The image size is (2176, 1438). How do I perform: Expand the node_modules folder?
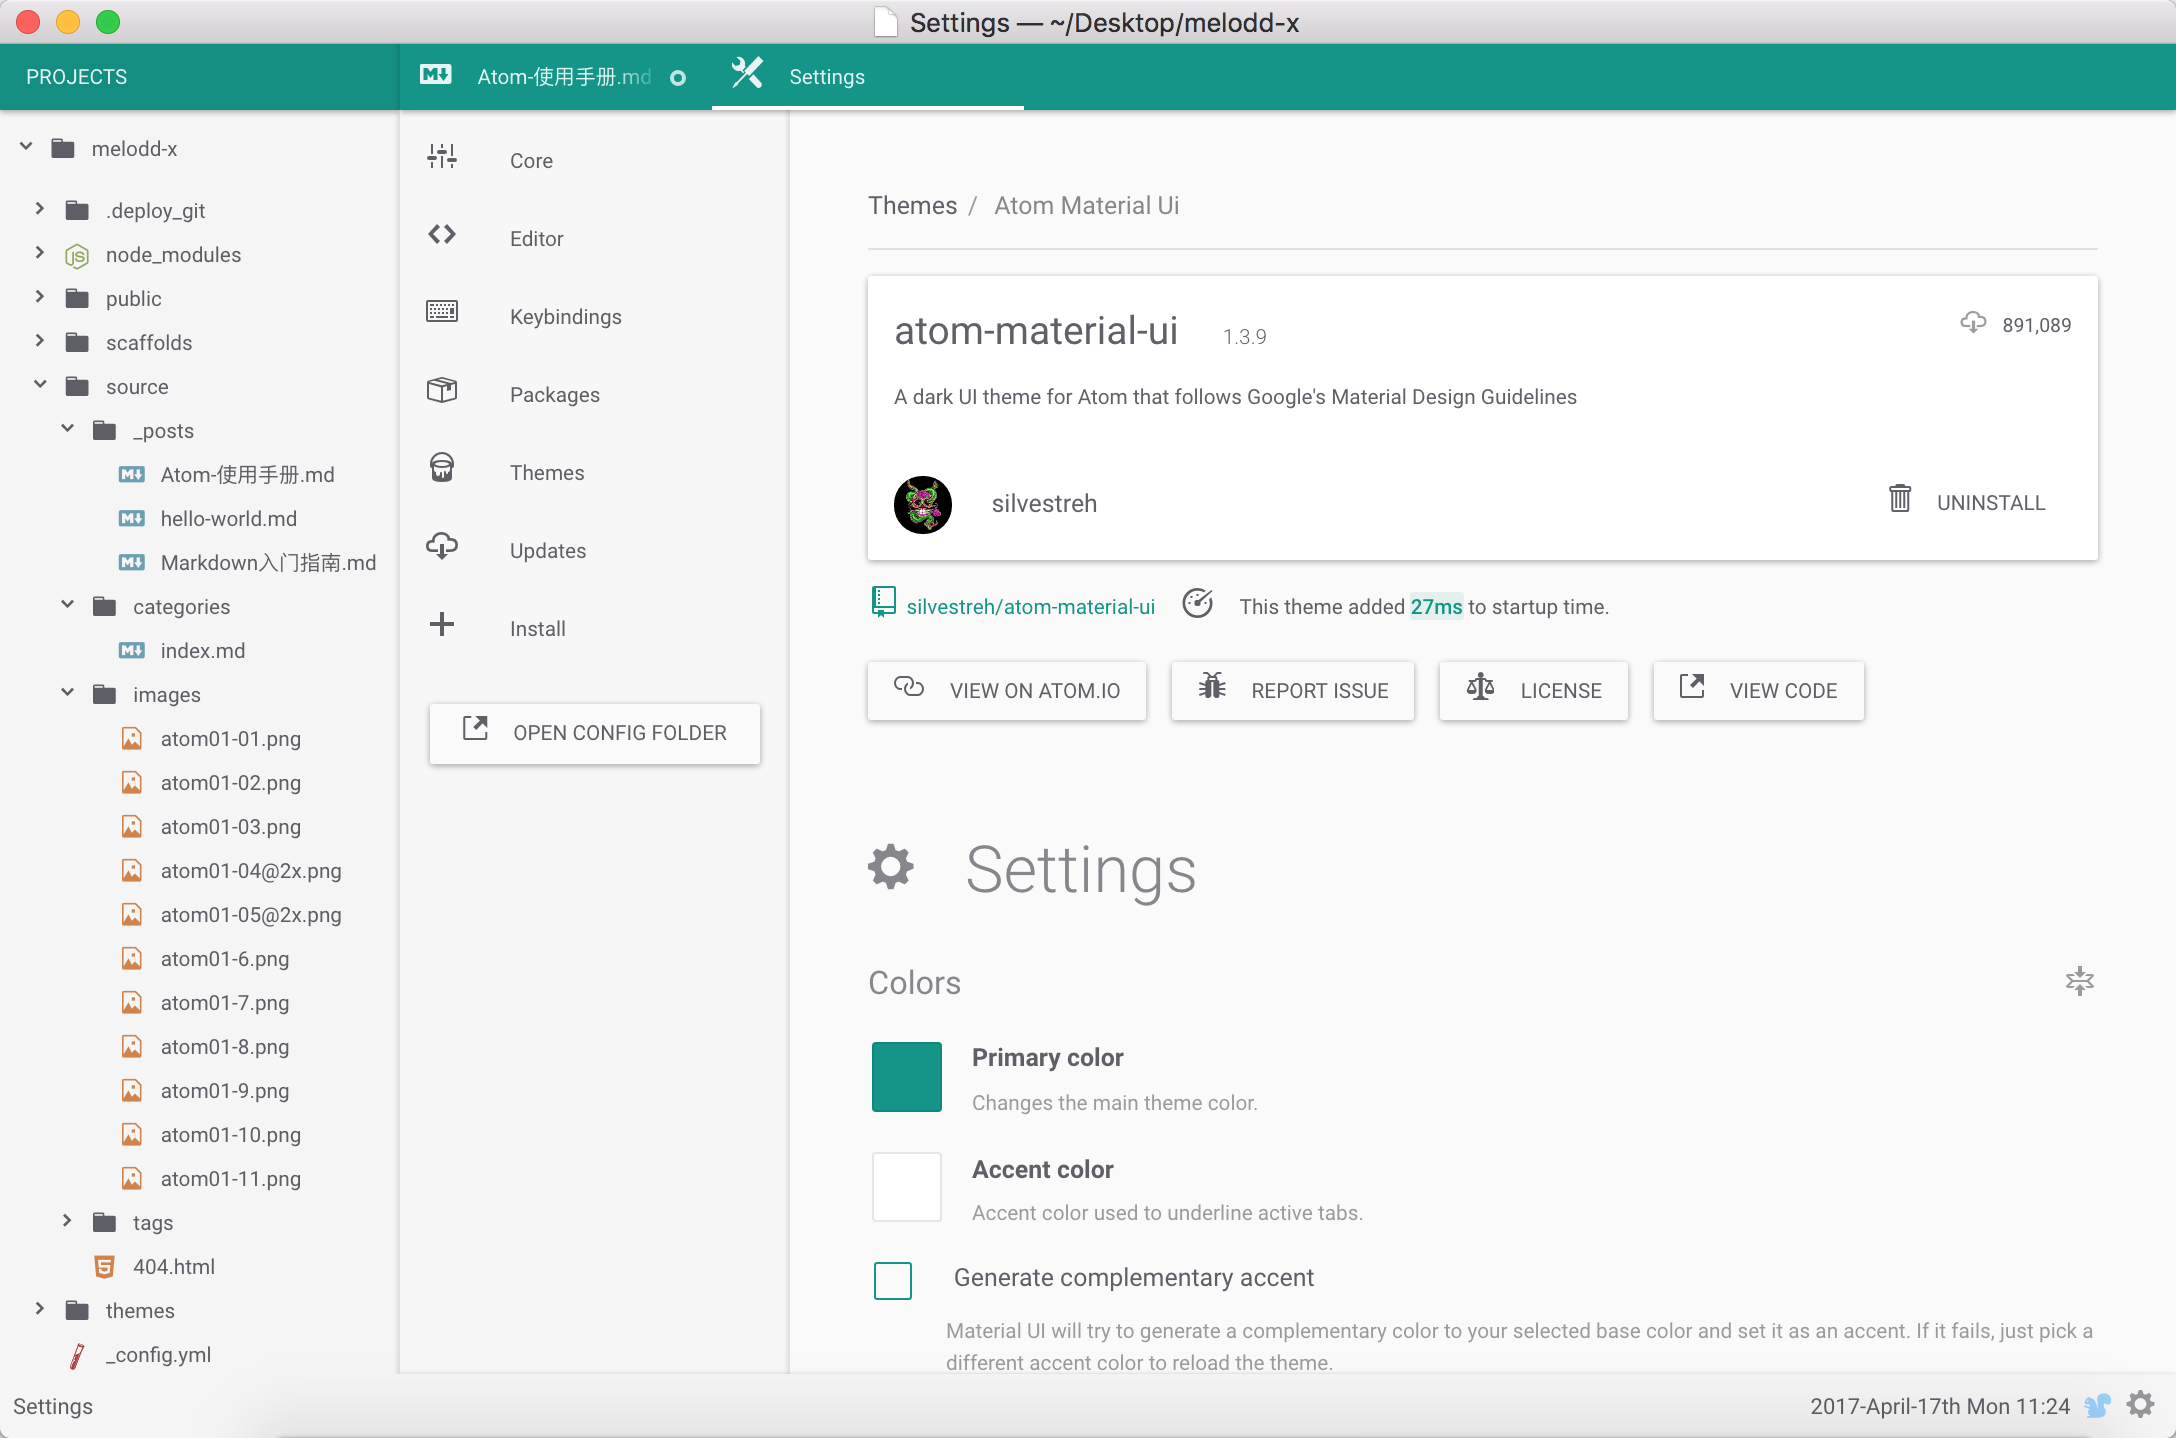click(40, 253)
